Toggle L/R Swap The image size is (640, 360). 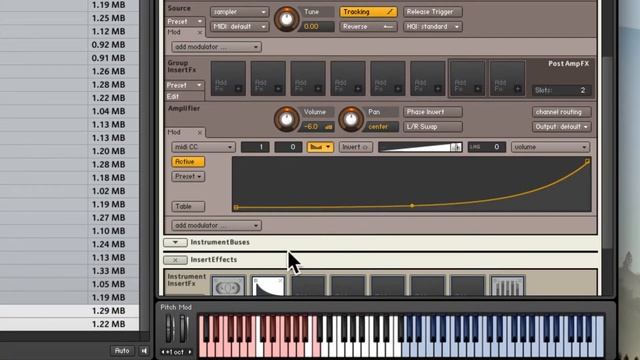433,127
